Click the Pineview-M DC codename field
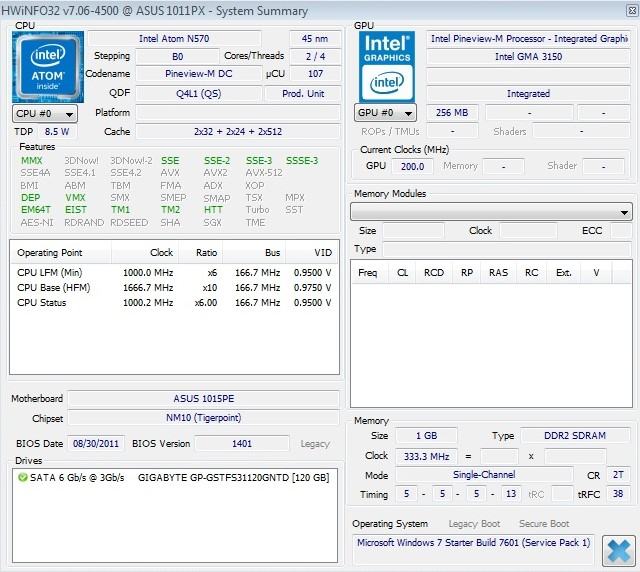This screenshot has width=640, height=572. pos(198,74)
